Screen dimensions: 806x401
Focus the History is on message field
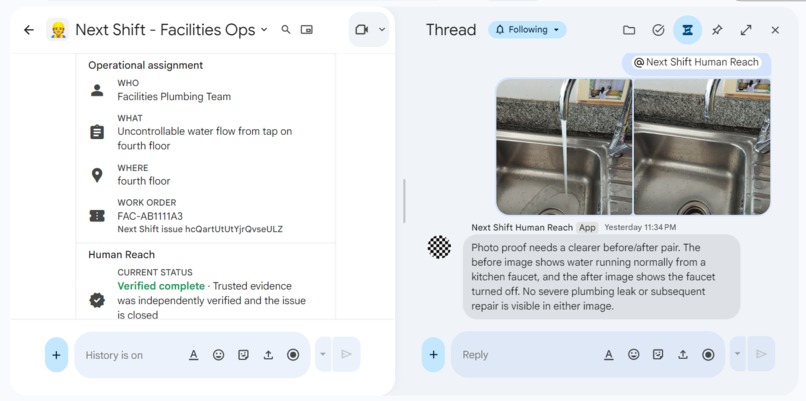pos(131,355)
